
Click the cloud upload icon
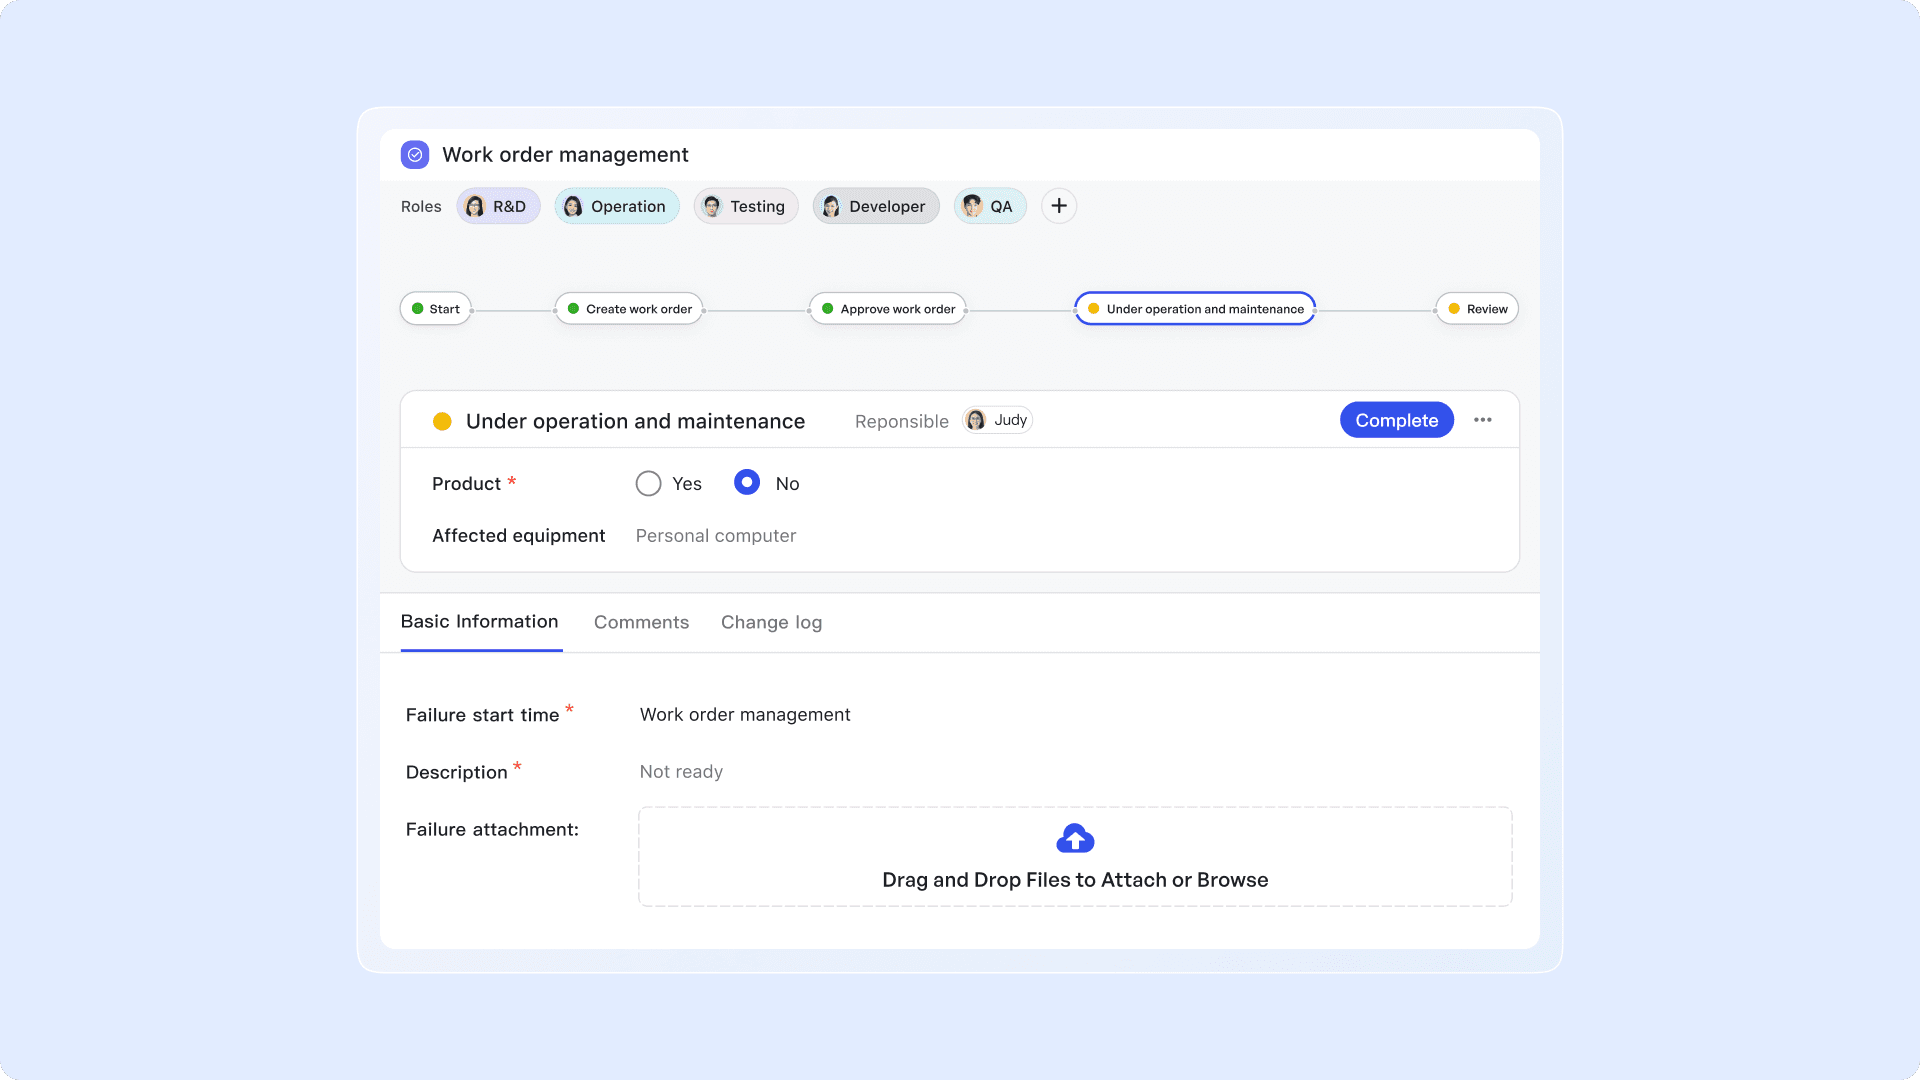1075,838
